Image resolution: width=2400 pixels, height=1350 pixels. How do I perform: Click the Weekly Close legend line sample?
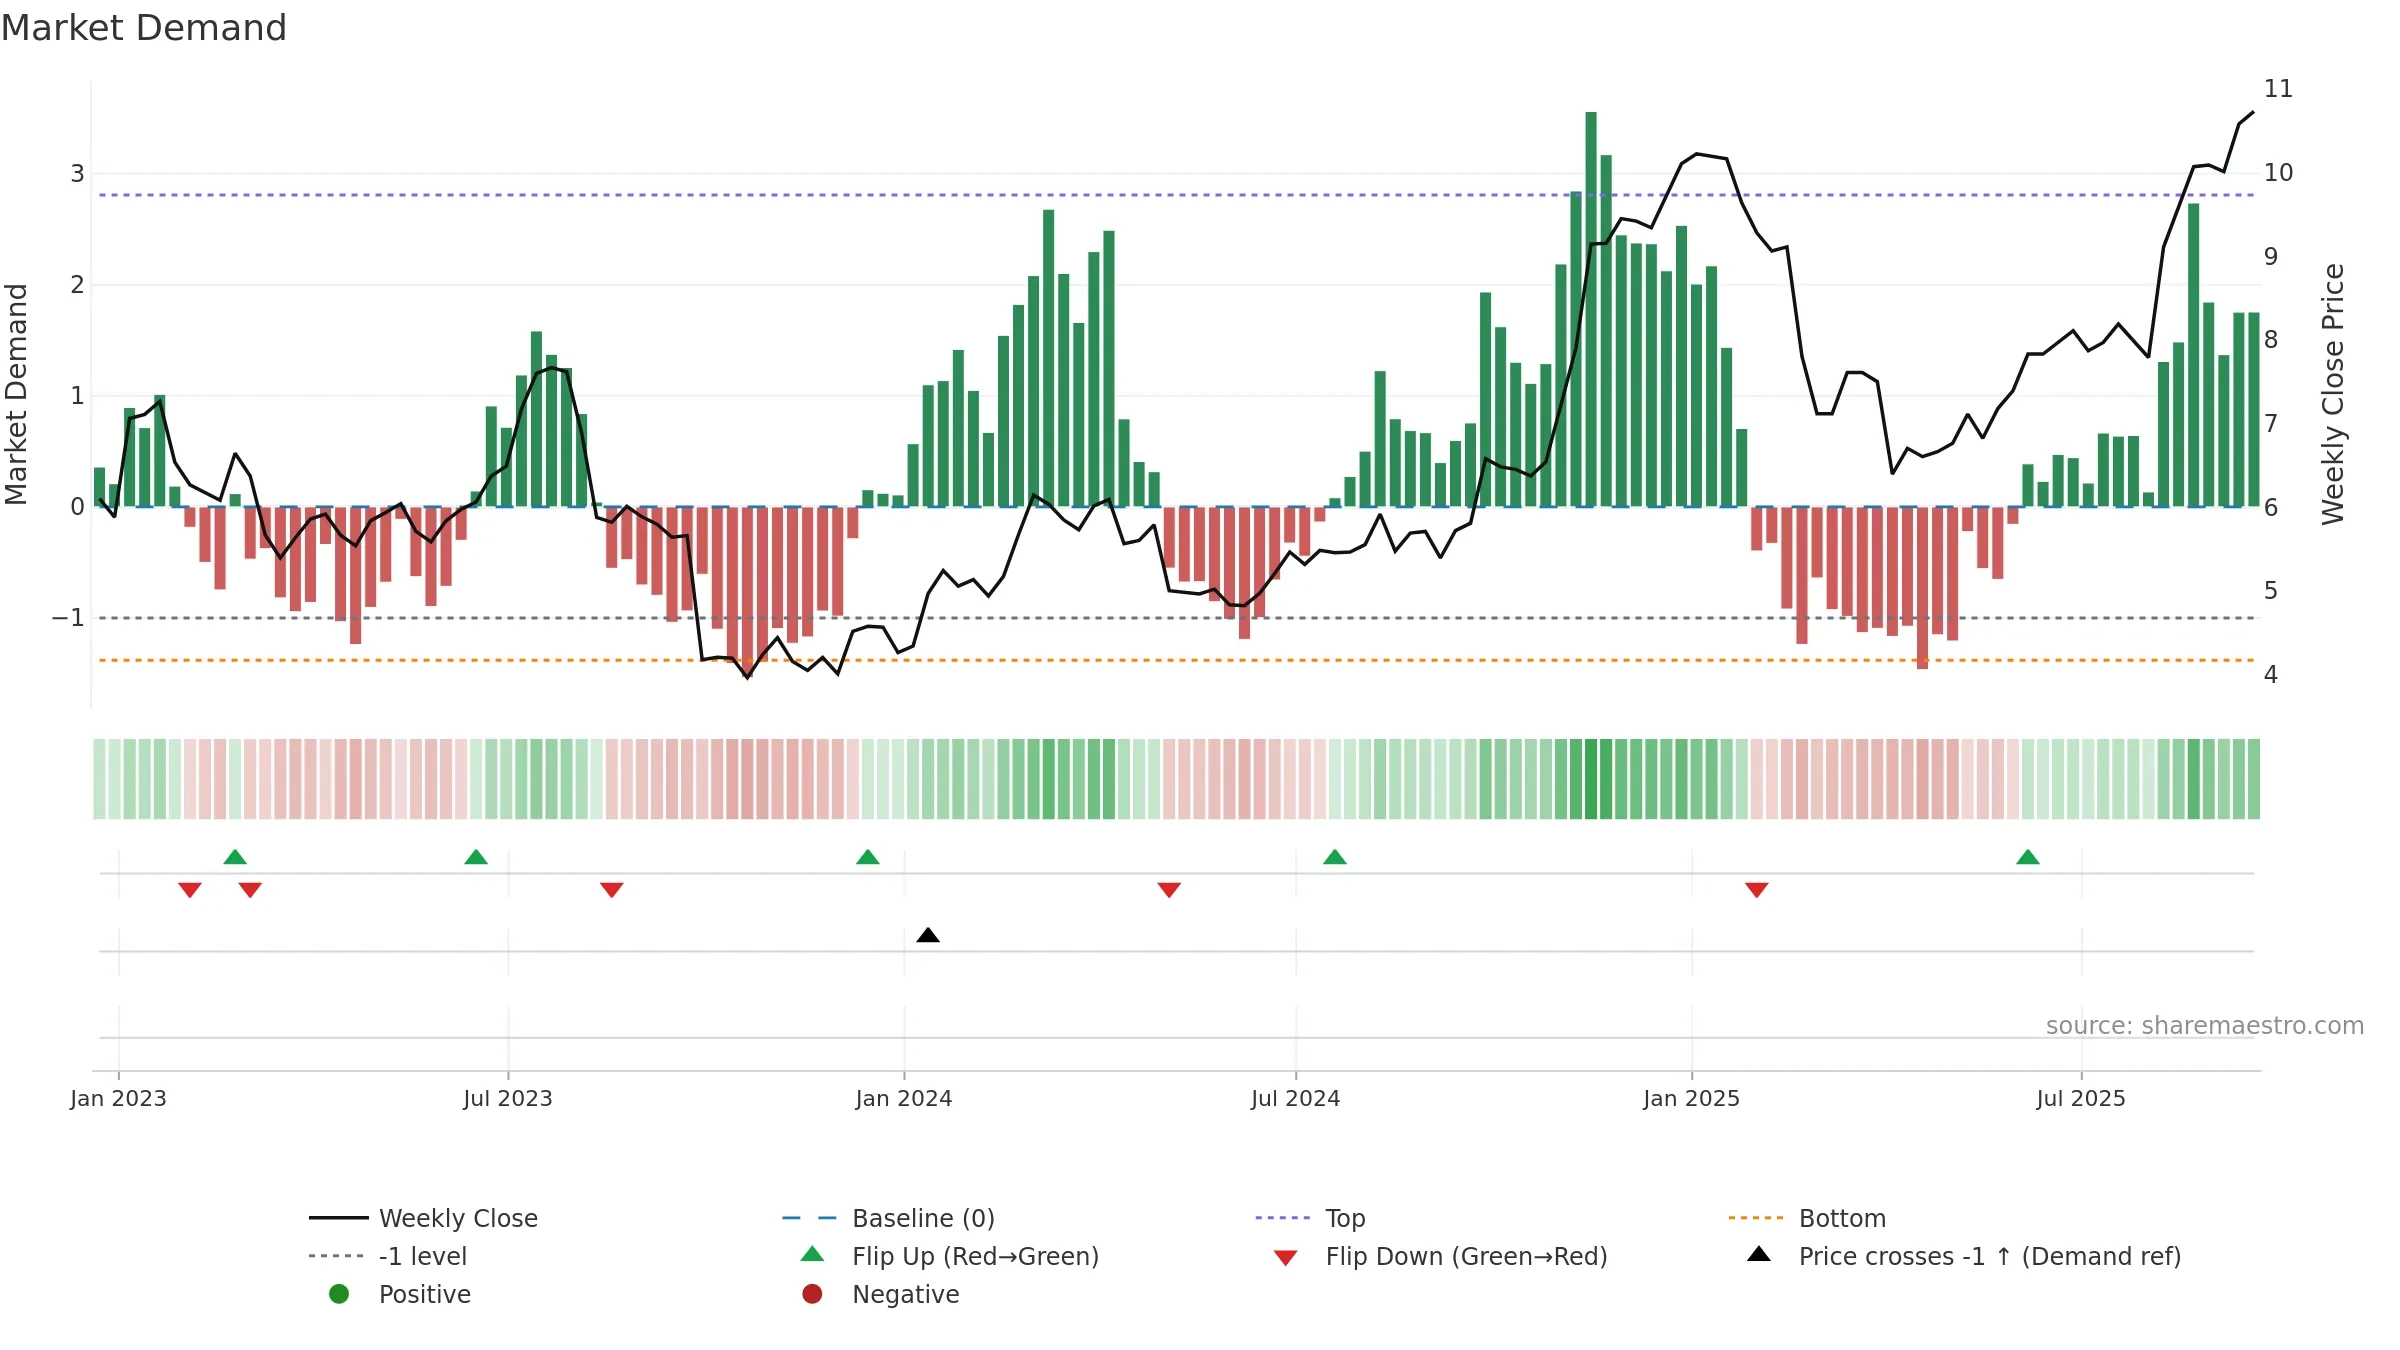point(338,1218)
